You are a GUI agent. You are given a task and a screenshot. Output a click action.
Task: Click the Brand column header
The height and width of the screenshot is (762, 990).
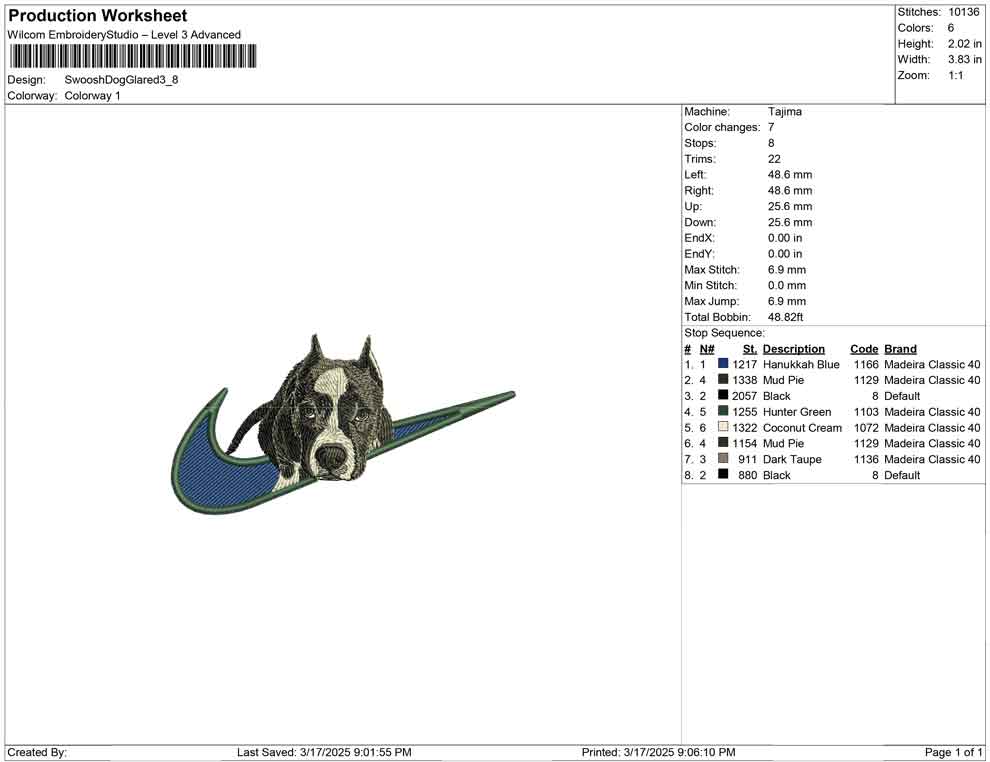tap(900, 349)
